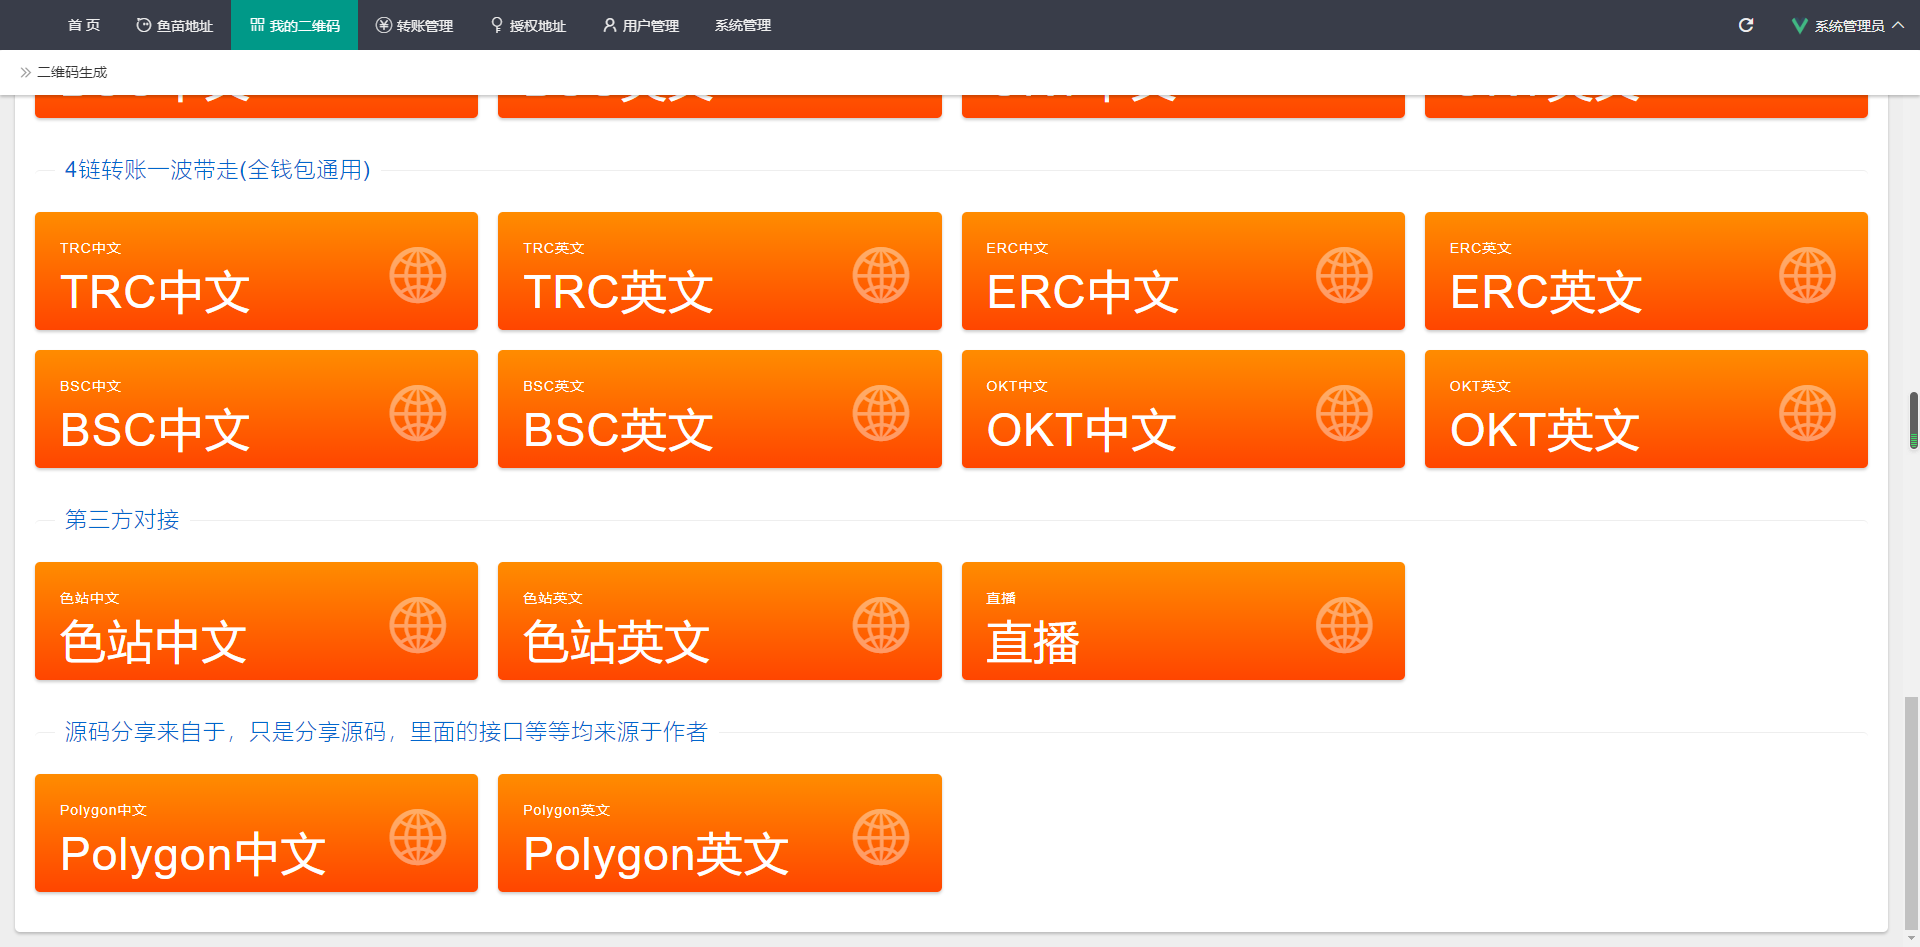Click the green V logo icon
The image size is (1920, 947).
pos(1799,26)
